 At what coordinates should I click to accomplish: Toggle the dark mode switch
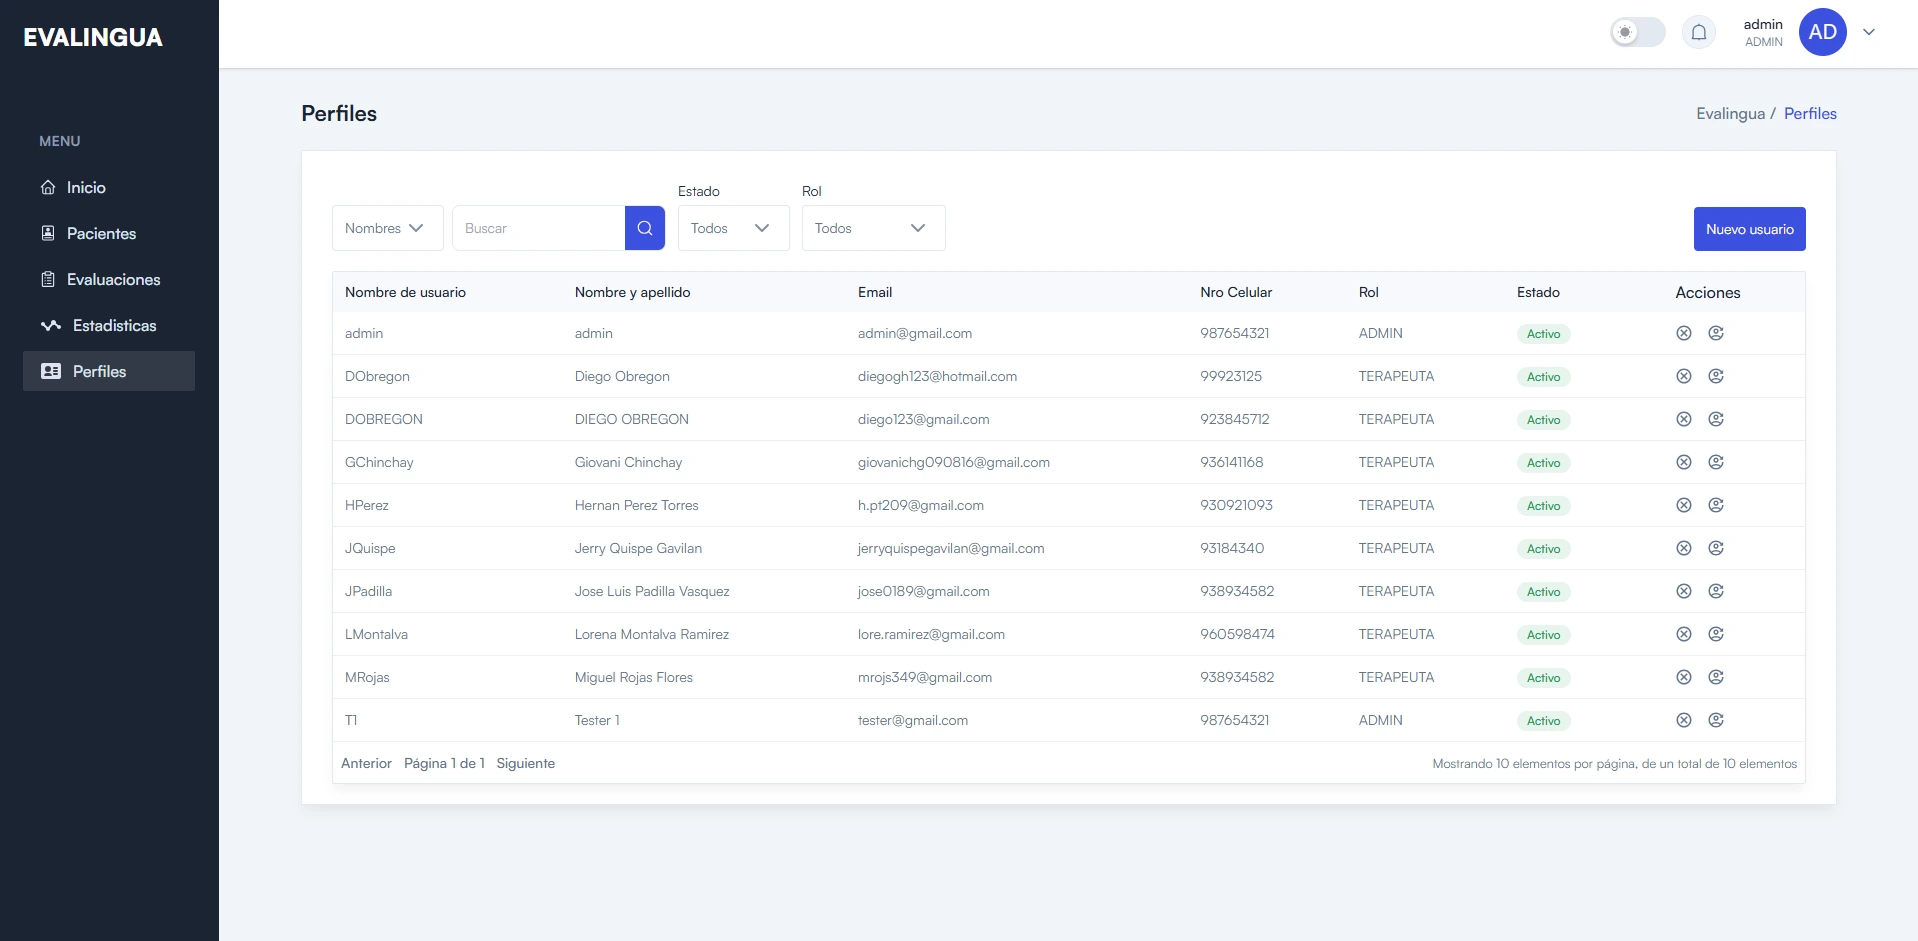tap(1637, 32)
